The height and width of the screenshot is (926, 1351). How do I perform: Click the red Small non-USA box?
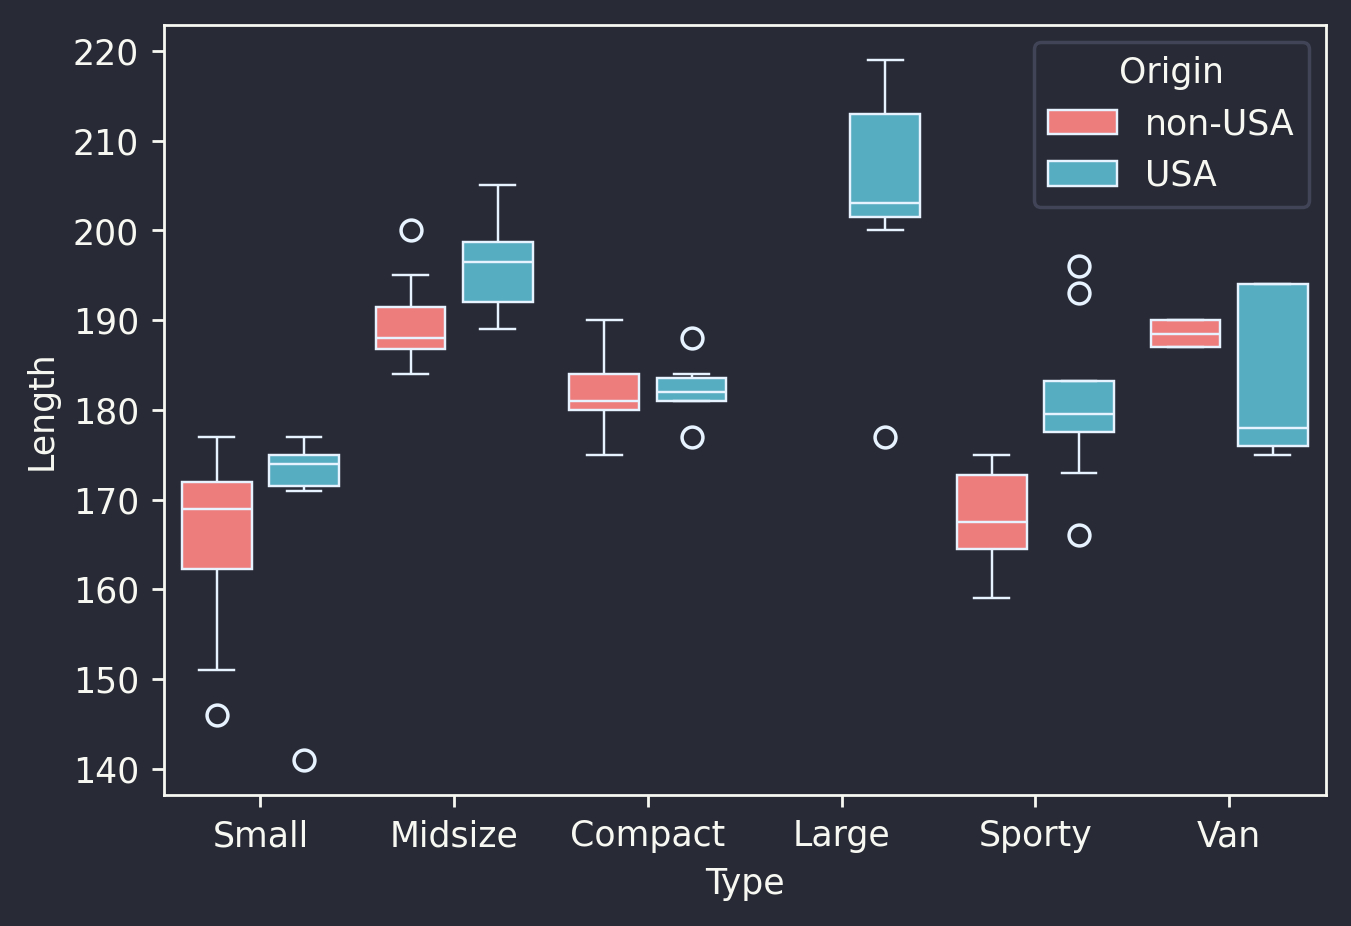click(217, 525)
